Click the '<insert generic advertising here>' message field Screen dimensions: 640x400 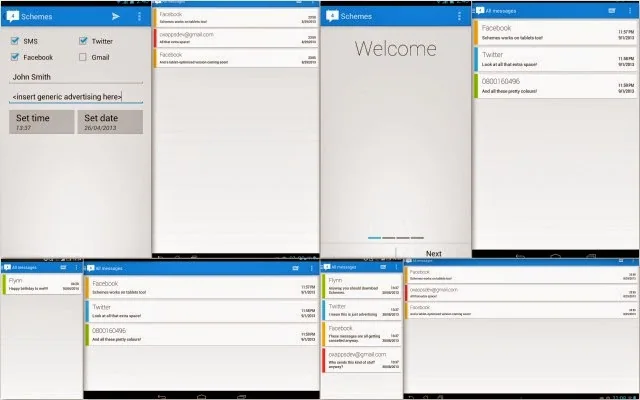[x=76, y=97]
